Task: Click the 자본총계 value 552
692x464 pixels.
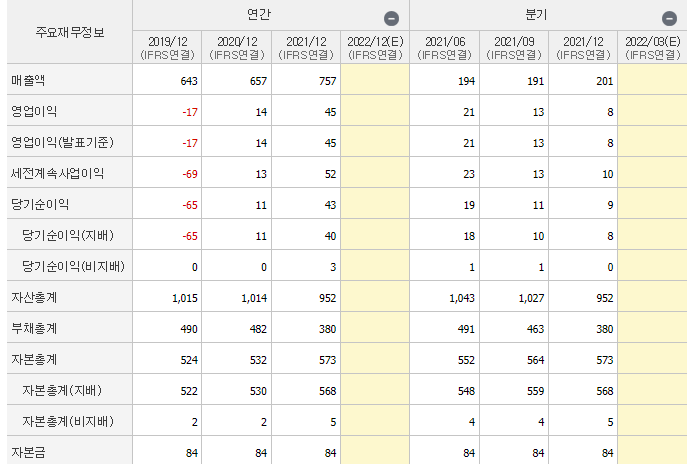Action: tap(466, 360)
